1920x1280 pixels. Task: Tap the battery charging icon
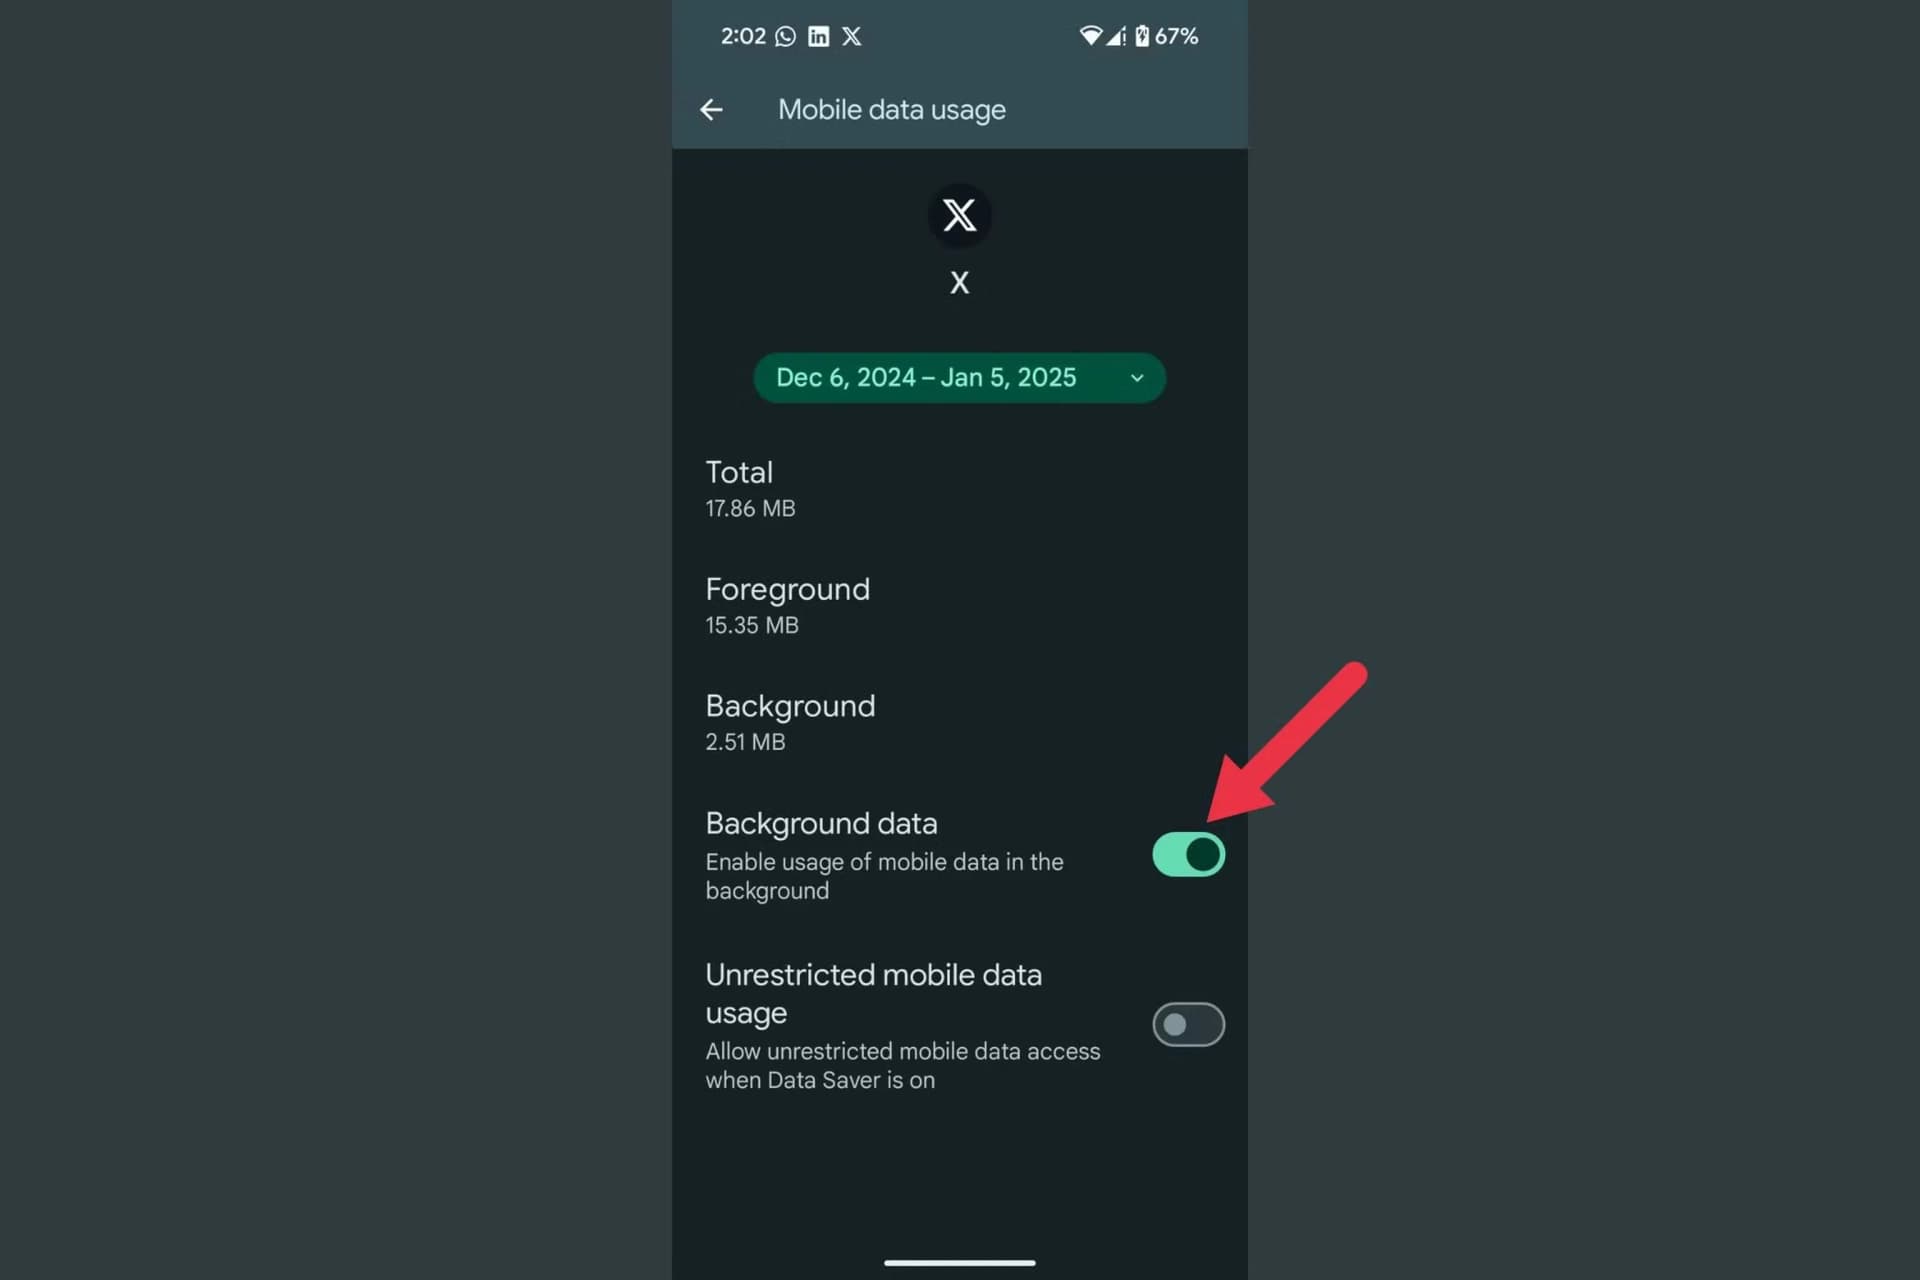1142,36
